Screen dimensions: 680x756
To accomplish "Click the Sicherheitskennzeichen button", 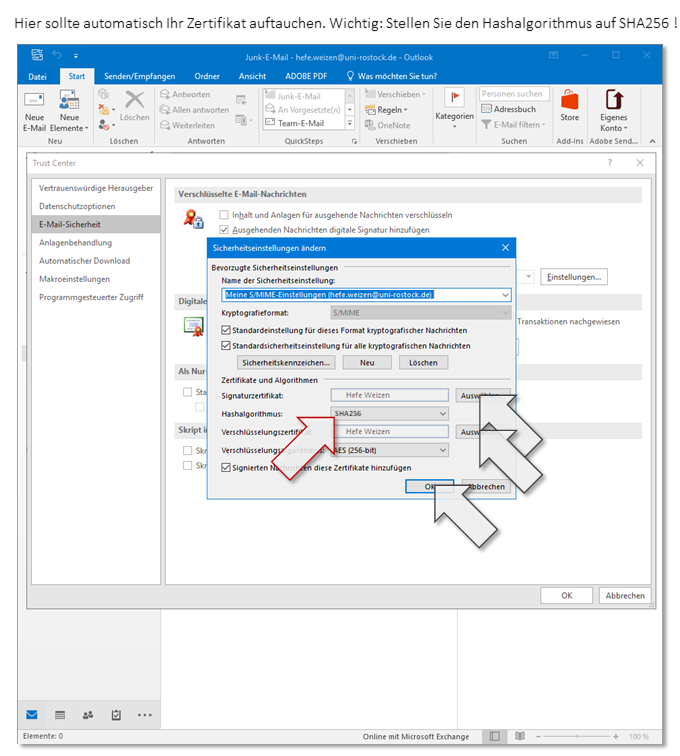I will tap(286, 363).
